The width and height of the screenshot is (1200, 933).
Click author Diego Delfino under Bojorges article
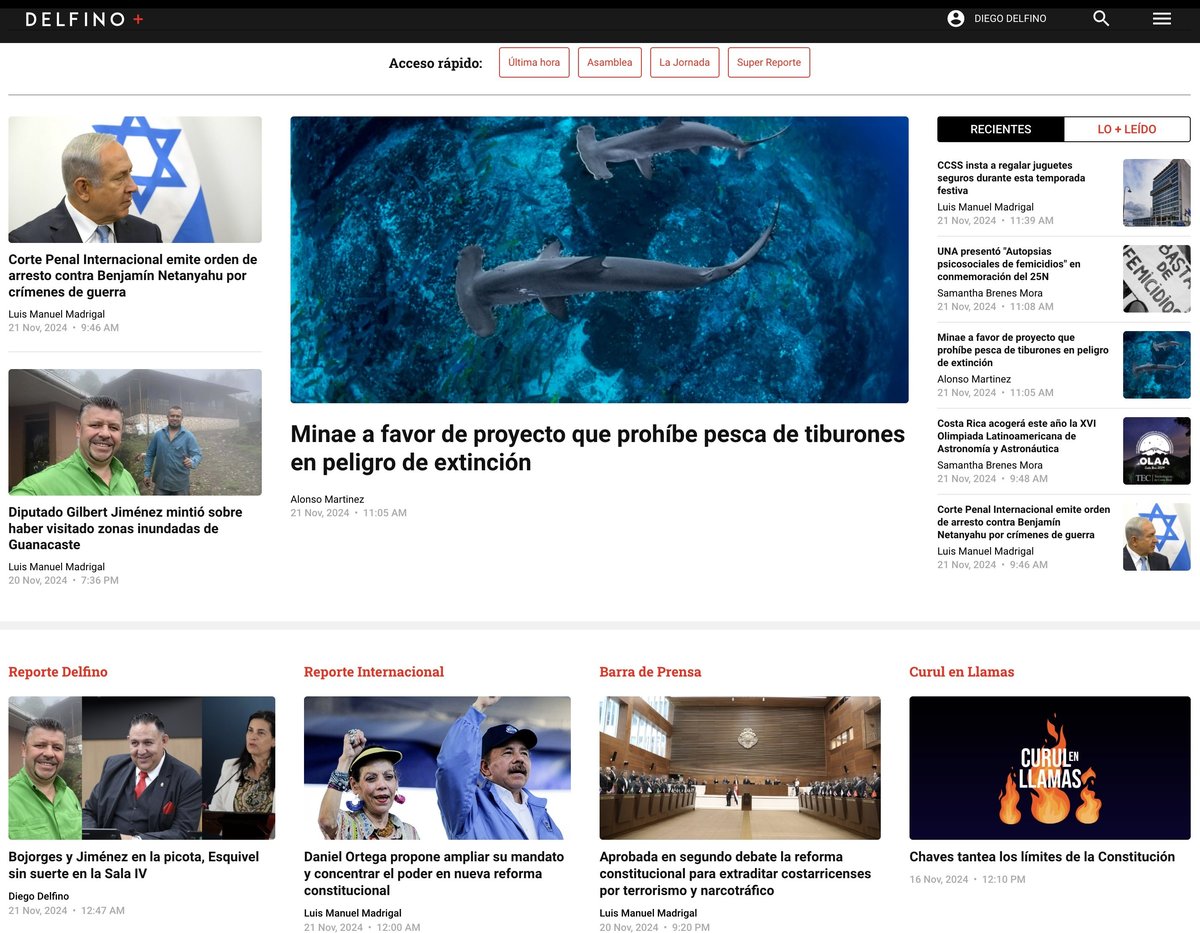click(39, 896)
